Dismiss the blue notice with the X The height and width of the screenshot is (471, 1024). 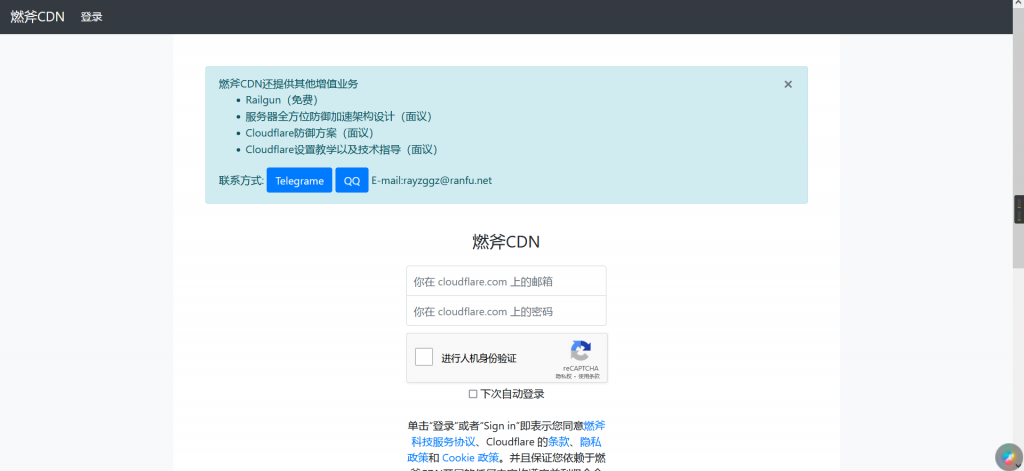tap(788, 84)
